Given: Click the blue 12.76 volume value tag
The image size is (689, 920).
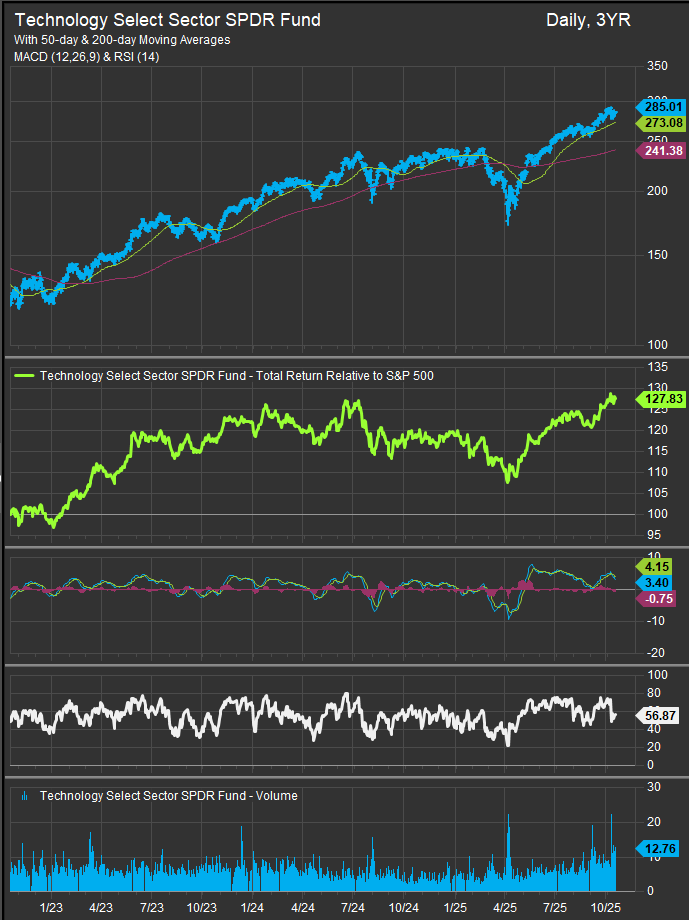Looking at the screenshot, I should 662,849.
